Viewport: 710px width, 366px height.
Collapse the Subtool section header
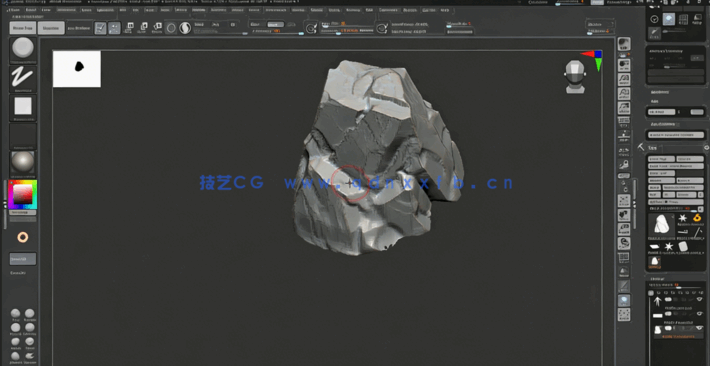657,279
